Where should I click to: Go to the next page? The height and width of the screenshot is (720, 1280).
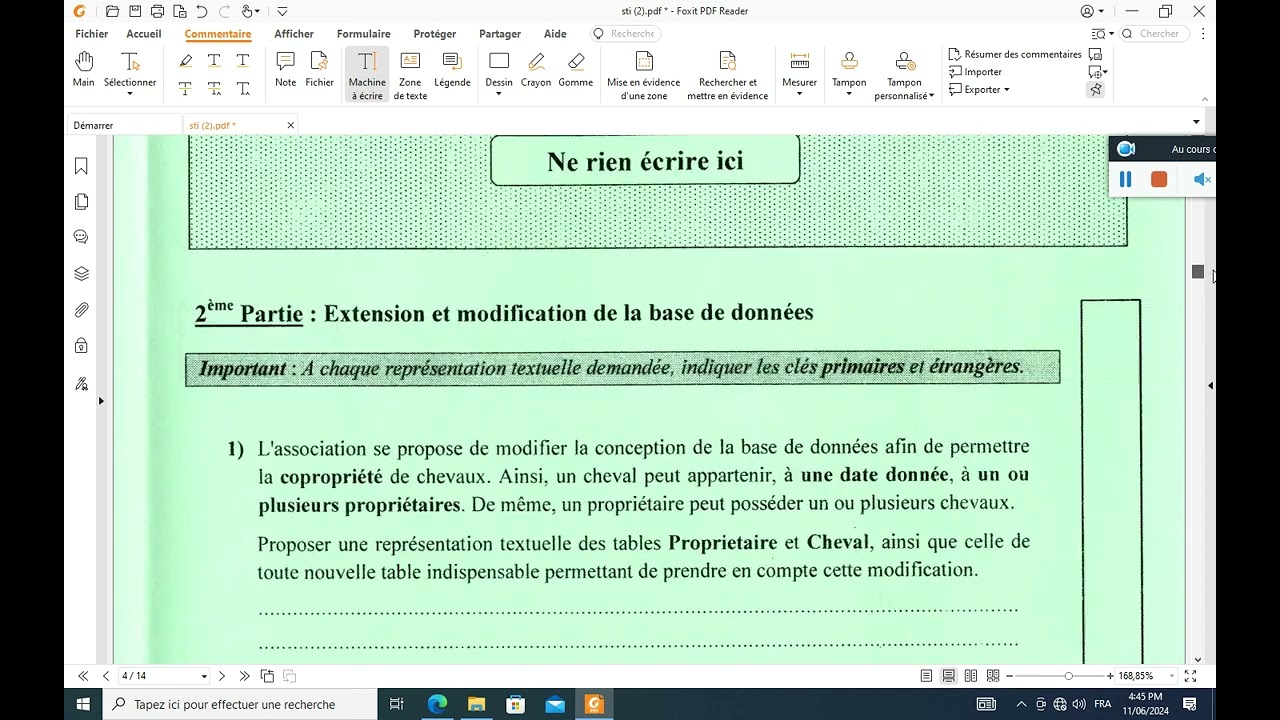point(222,676)
